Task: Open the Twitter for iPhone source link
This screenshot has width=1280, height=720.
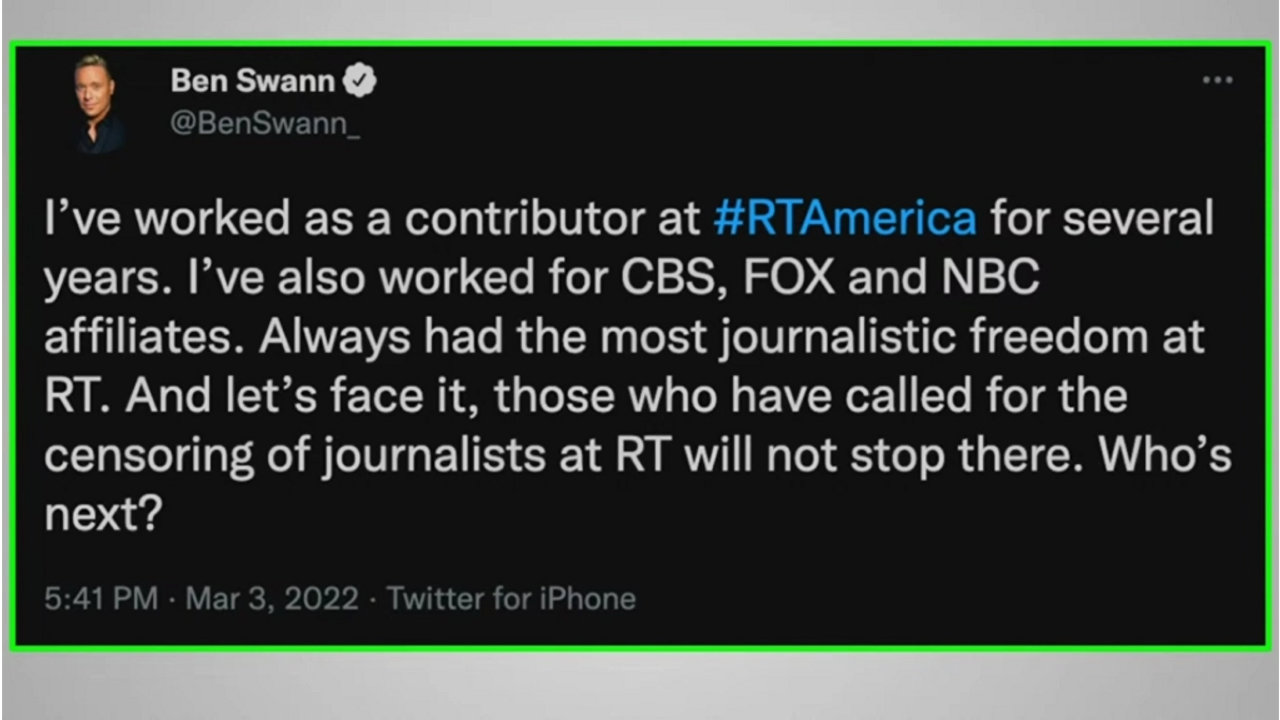Action: tap(511, 598)
